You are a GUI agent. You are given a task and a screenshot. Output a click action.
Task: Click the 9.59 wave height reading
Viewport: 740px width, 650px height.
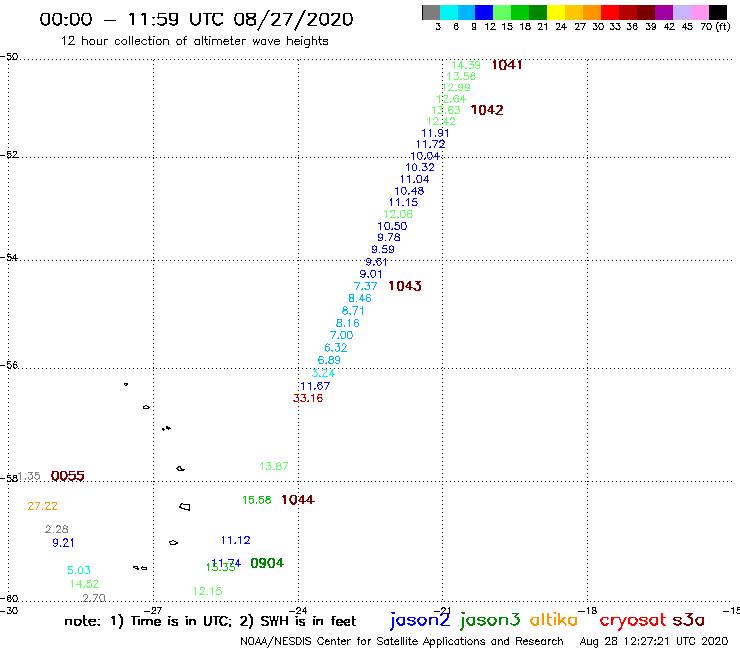[x=383, y=249]
